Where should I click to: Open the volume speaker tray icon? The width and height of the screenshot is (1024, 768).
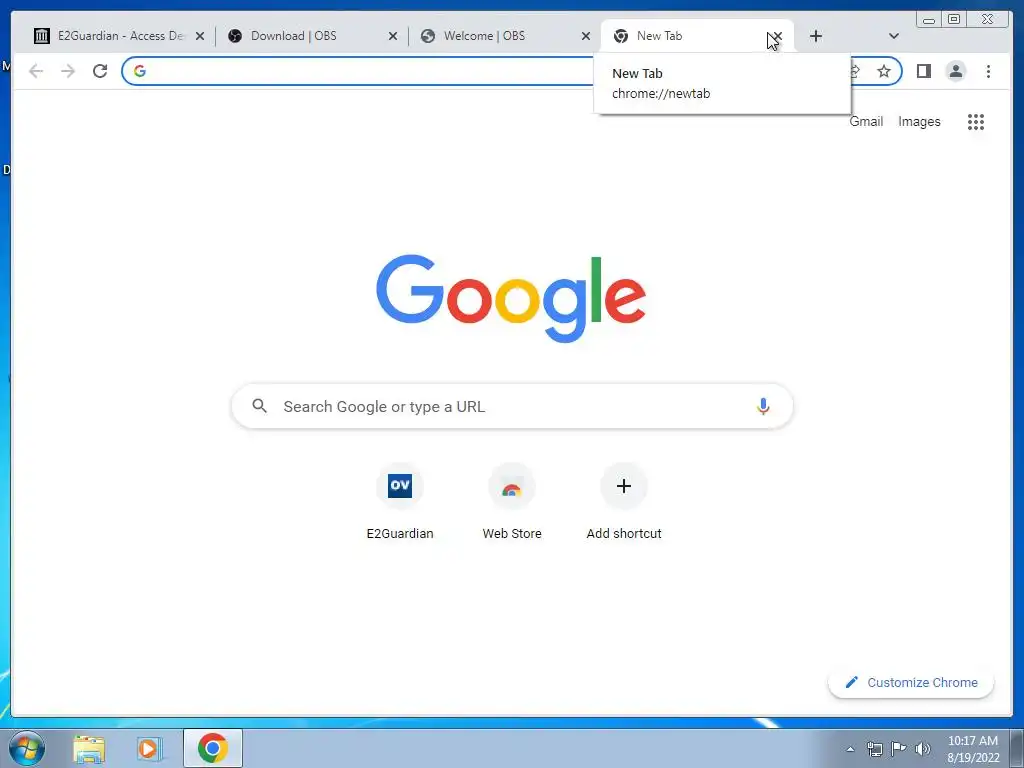tap(922, 748)
